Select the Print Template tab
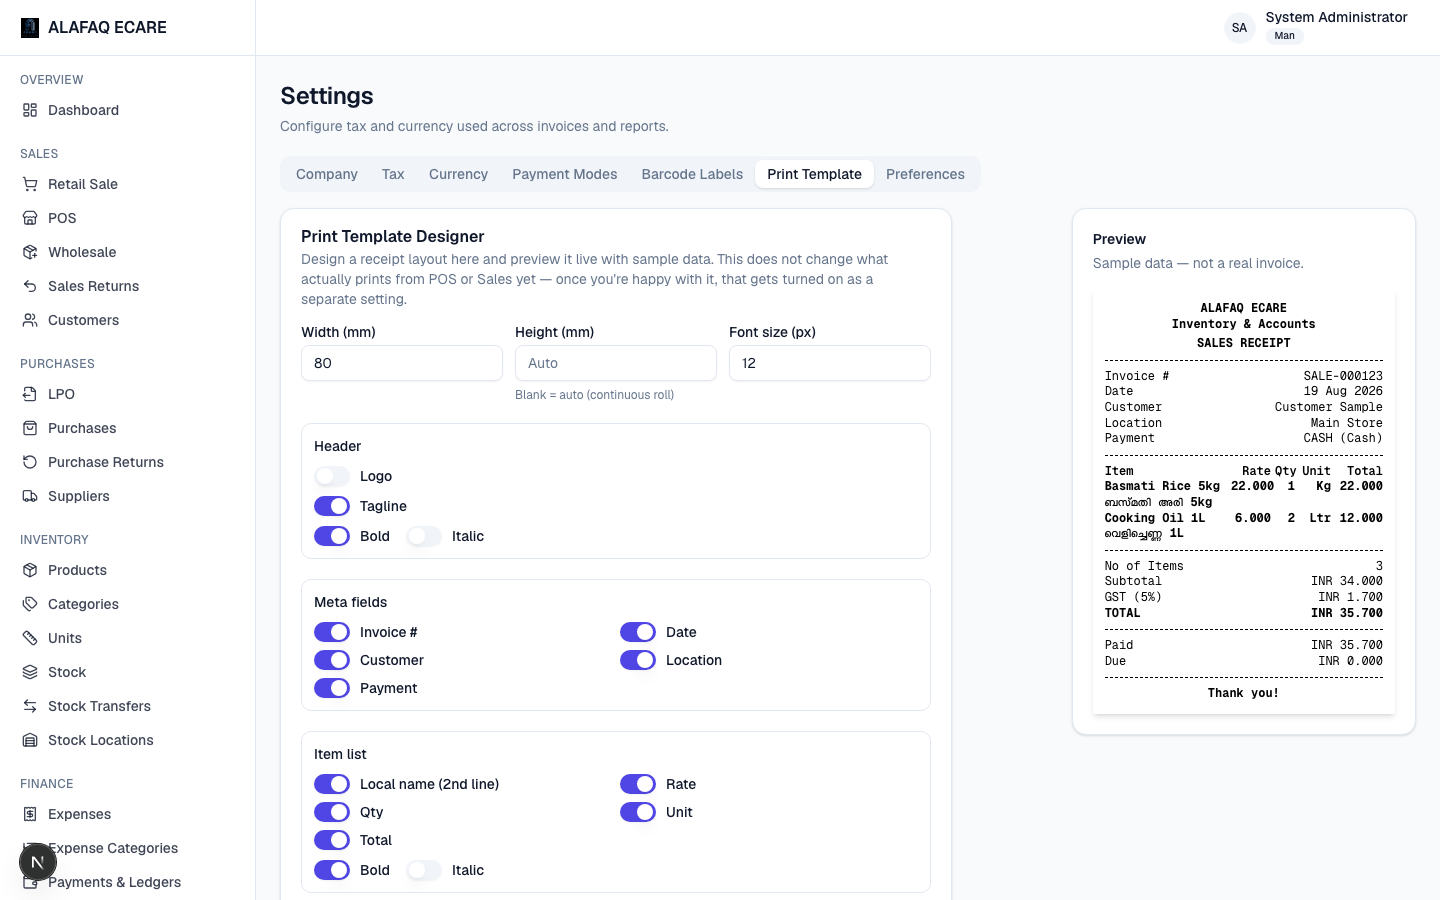The width and height of the screenshot is (1440, 900). coord(814,174)
